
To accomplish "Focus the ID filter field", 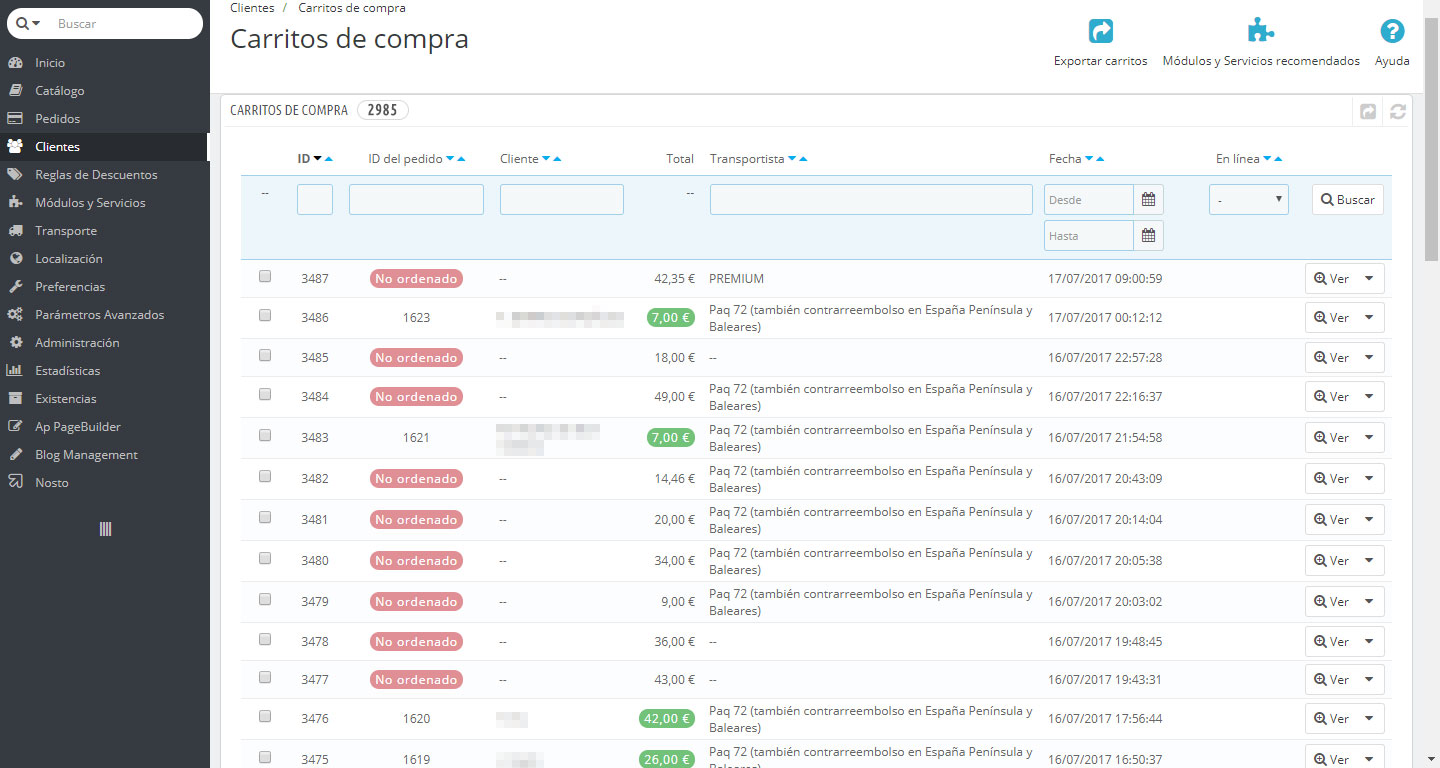I will (x=315, y=200).
